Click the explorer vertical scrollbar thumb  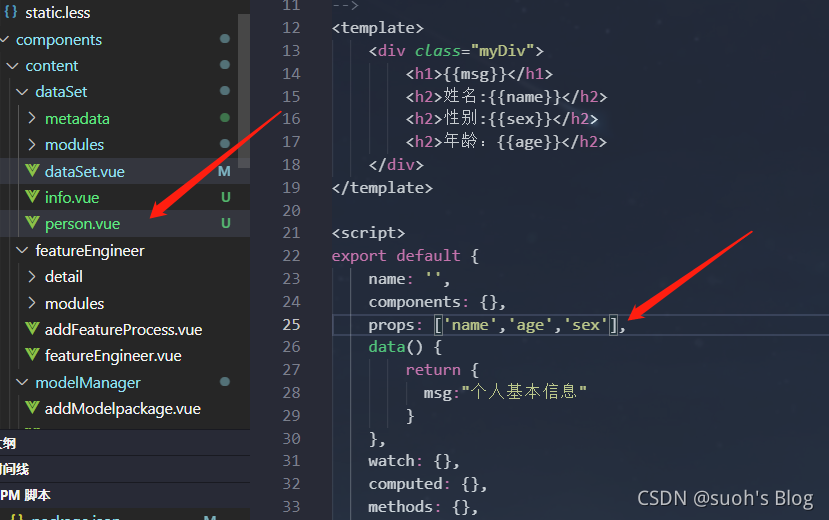tap(244, 91)
